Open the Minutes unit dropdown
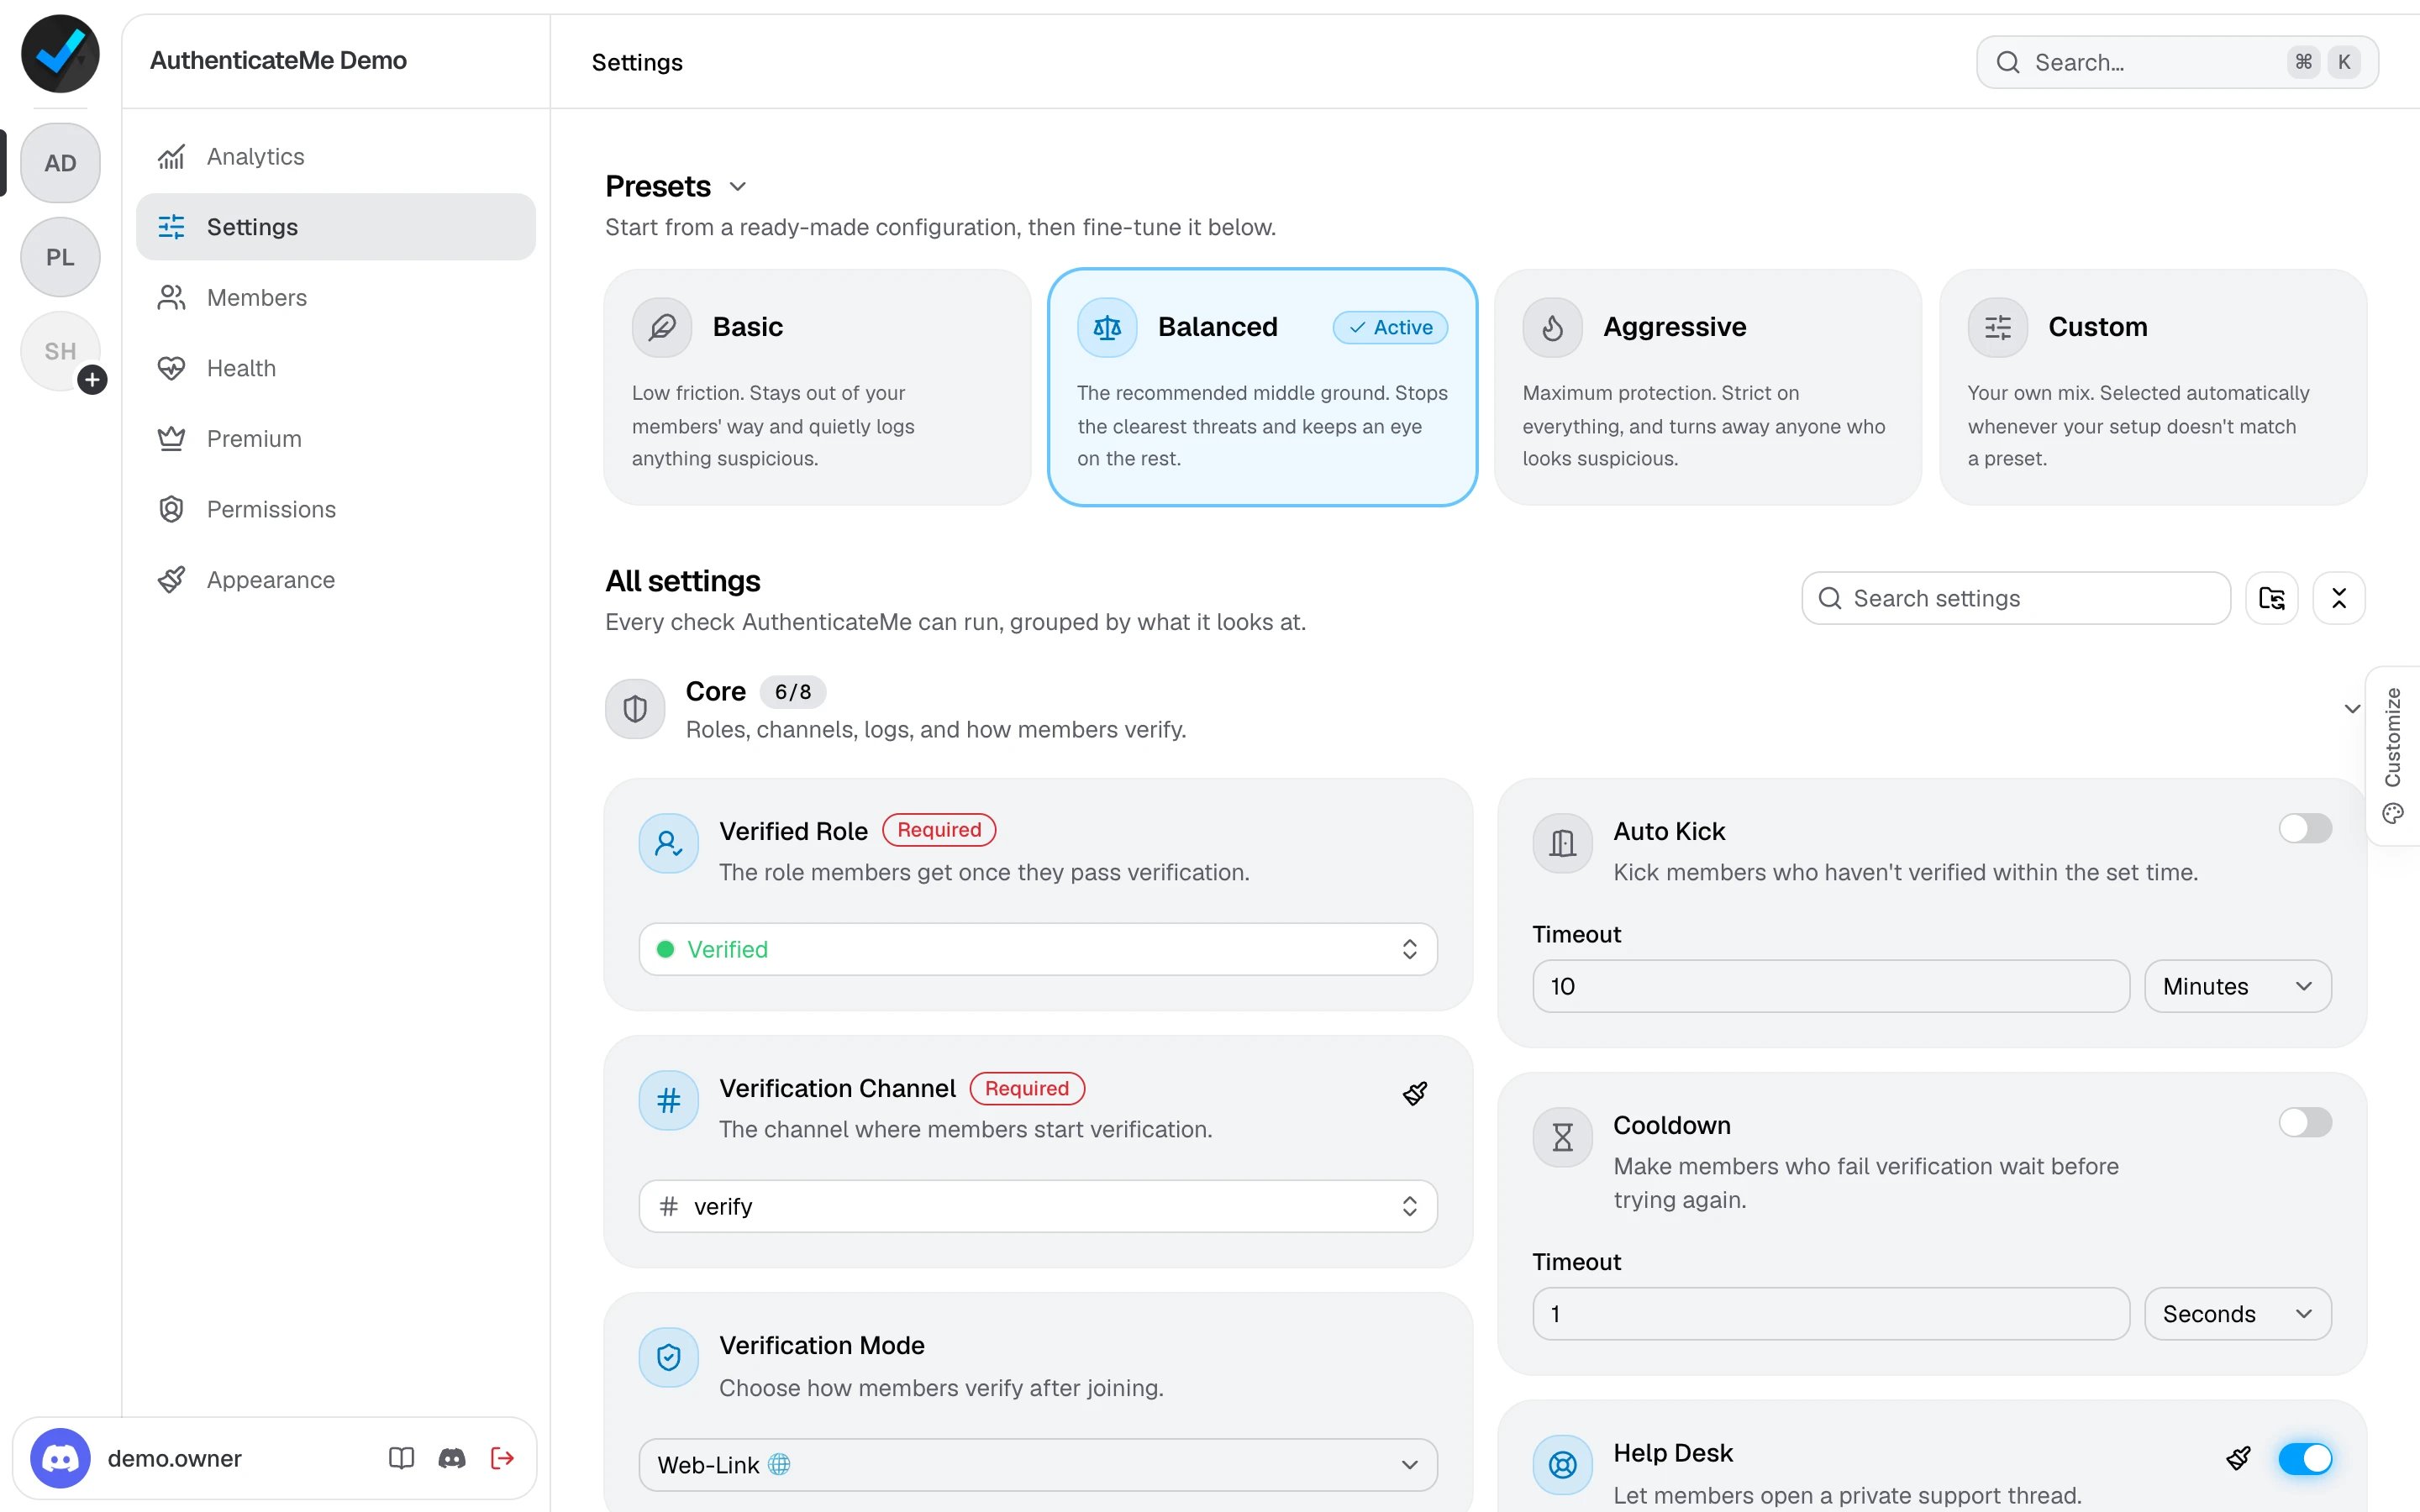The image size is (2420, 1512). tap(2238, 986)
